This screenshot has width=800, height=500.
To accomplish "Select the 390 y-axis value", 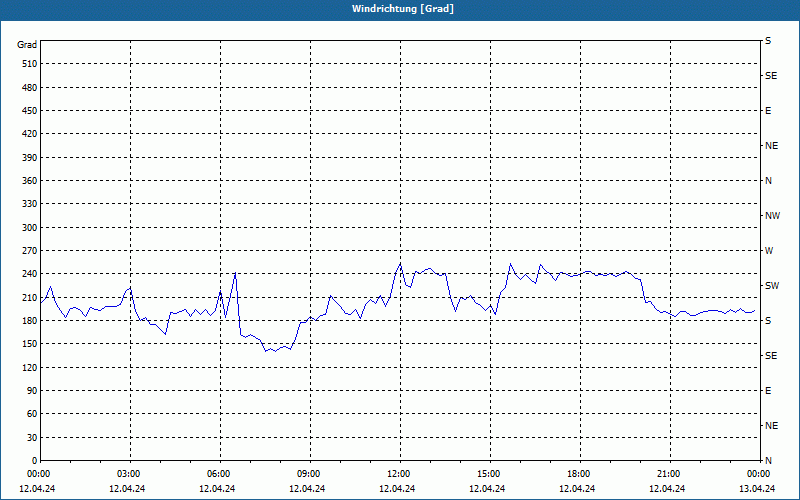I will tap(30, 158).
